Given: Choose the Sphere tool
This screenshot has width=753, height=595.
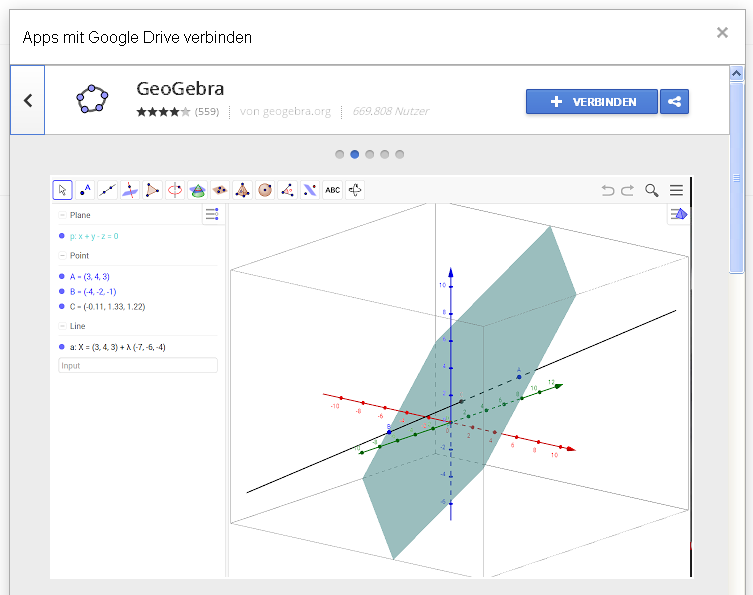Looking at the screenshot, I should tap(265, 190).
